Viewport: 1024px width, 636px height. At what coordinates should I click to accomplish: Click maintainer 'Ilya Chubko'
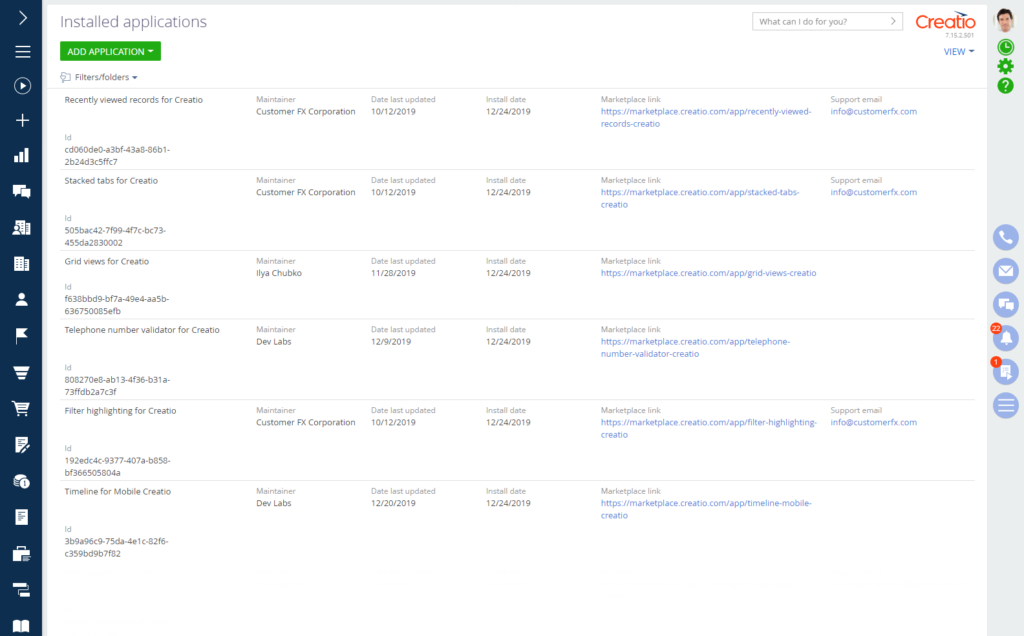(x=279, y=274)
